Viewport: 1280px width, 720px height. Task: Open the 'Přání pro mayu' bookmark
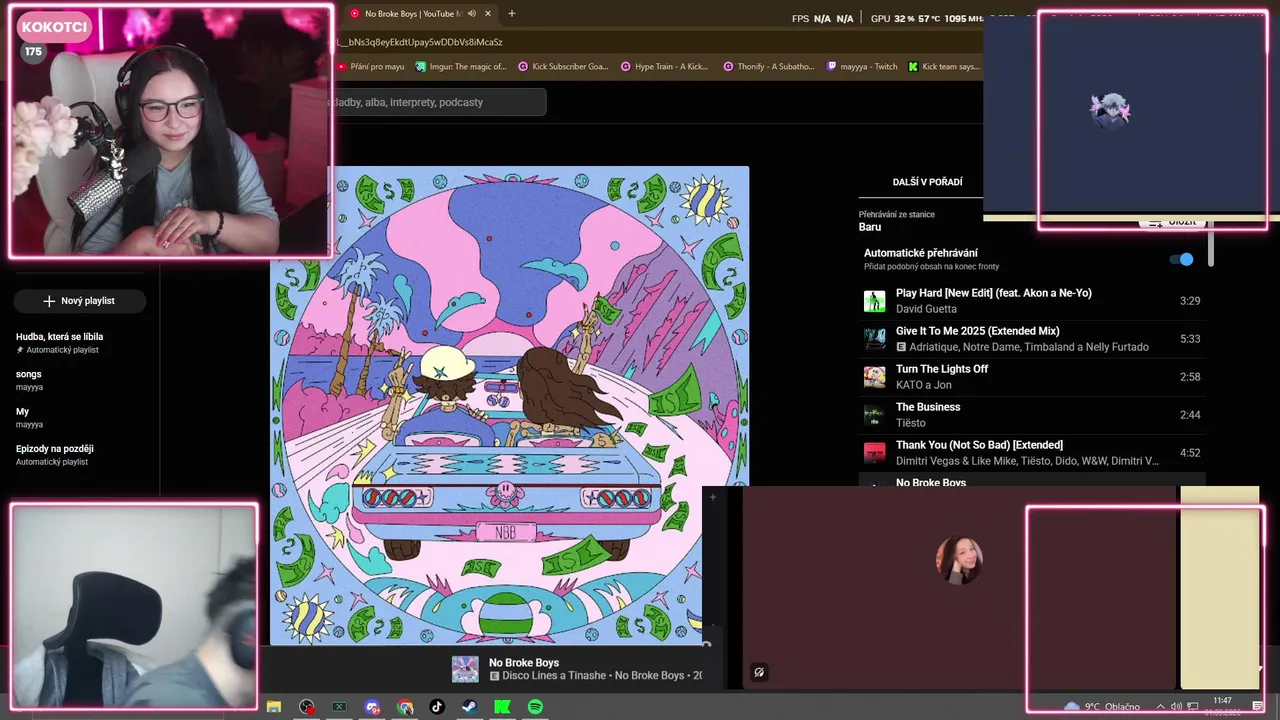pos(371,67)
